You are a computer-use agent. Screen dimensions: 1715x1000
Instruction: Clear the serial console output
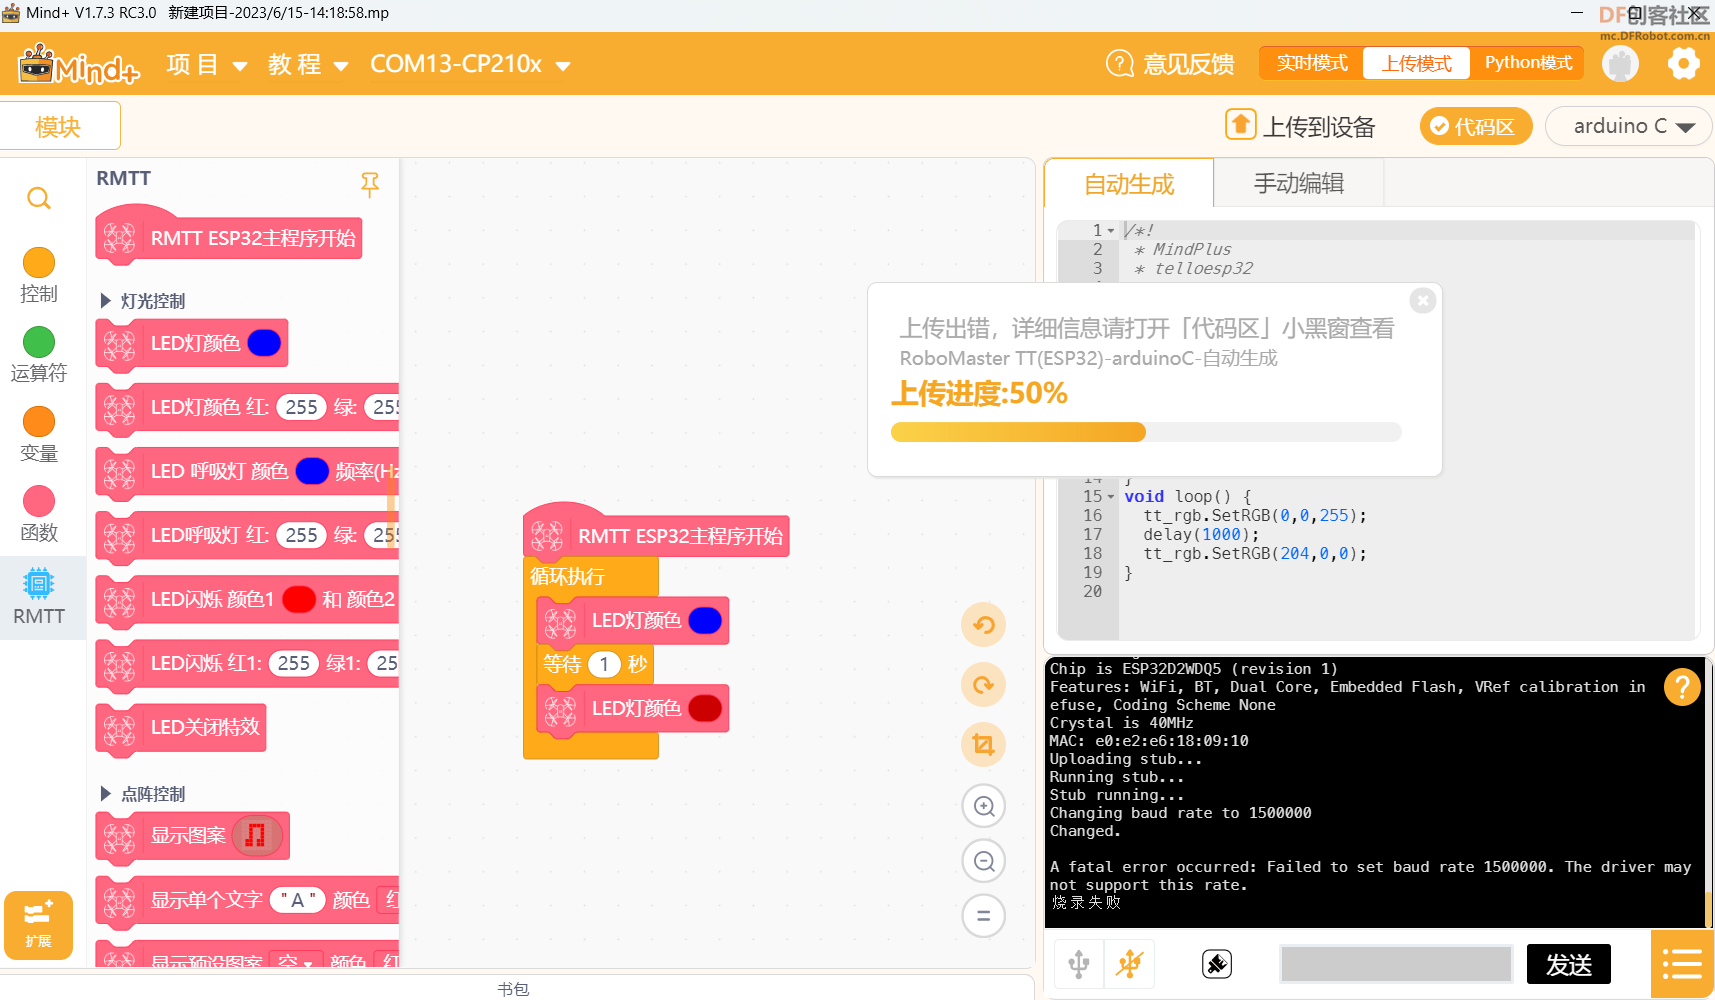pos(1216,964)
